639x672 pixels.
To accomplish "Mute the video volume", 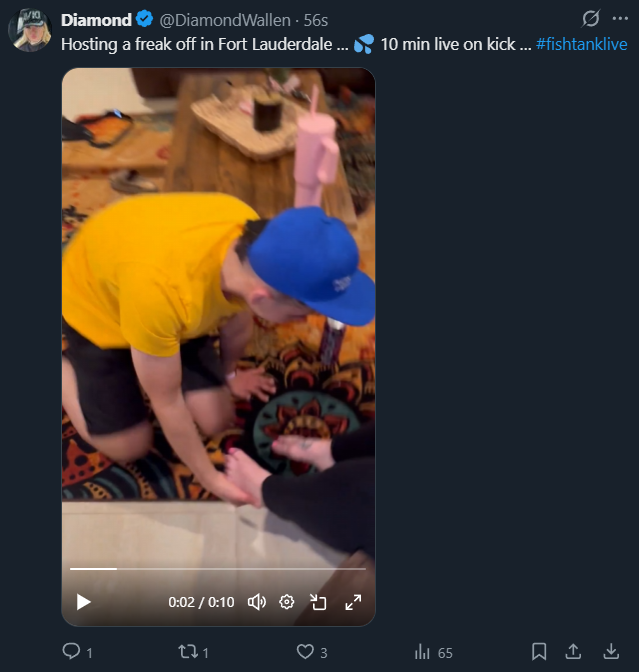I will [x=257, y=602].
